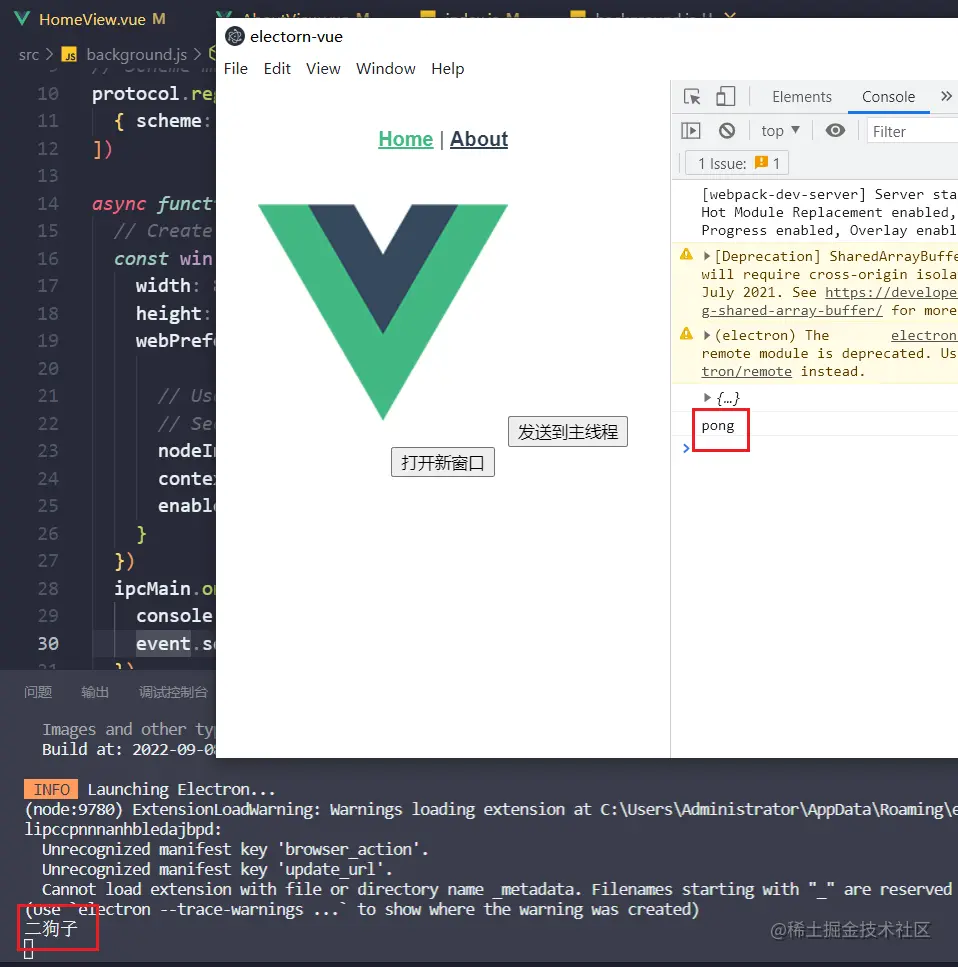Click src in the editor breadcrumb
The image size is (958, 967).
(28, 55)
